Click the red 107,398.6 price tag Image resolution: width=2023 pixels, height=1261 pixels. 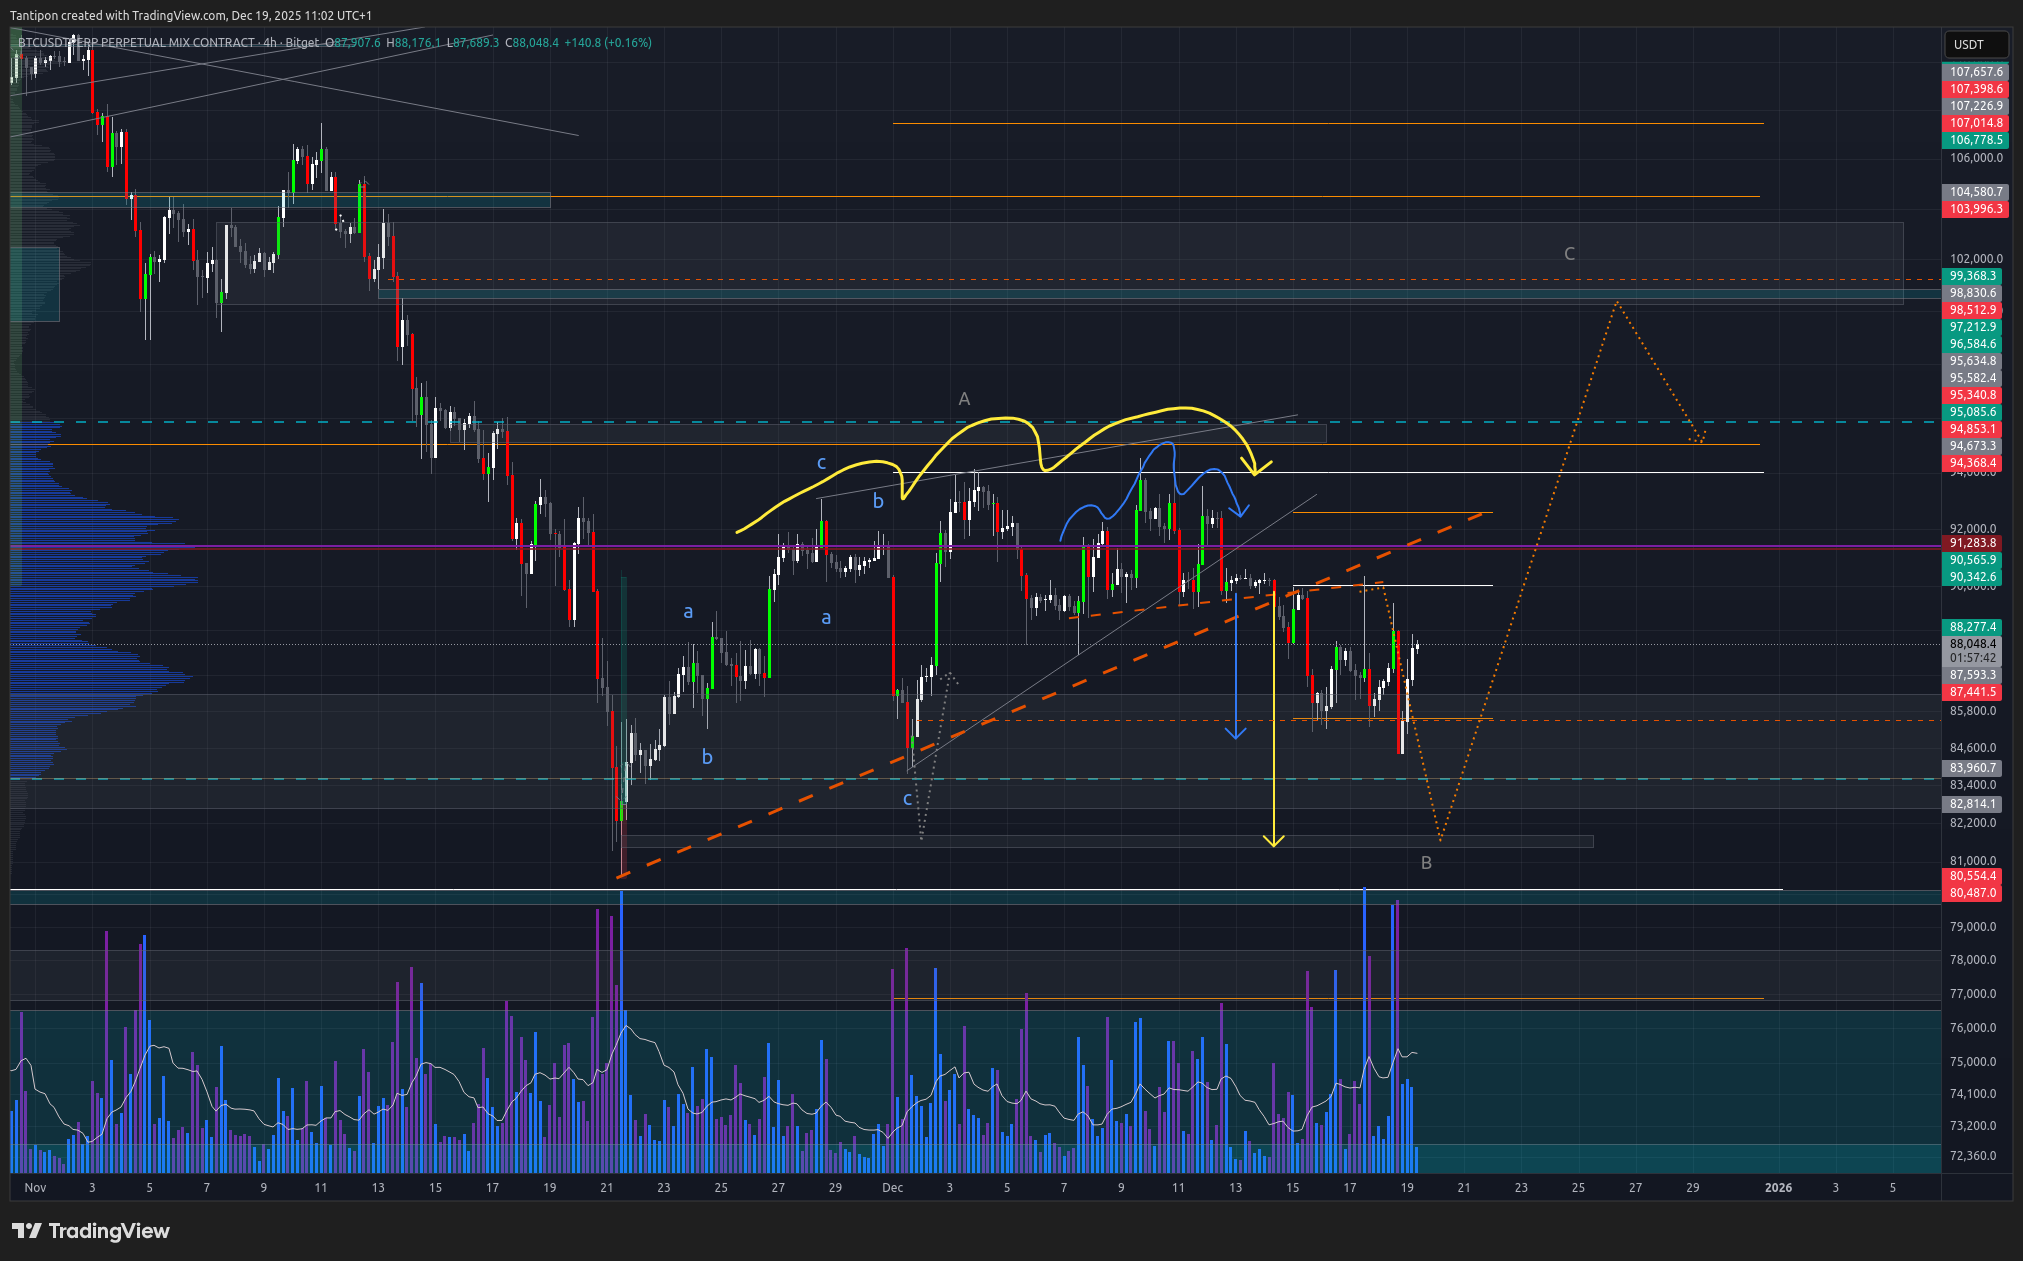pyautogui.click(x=1975, y=89)
